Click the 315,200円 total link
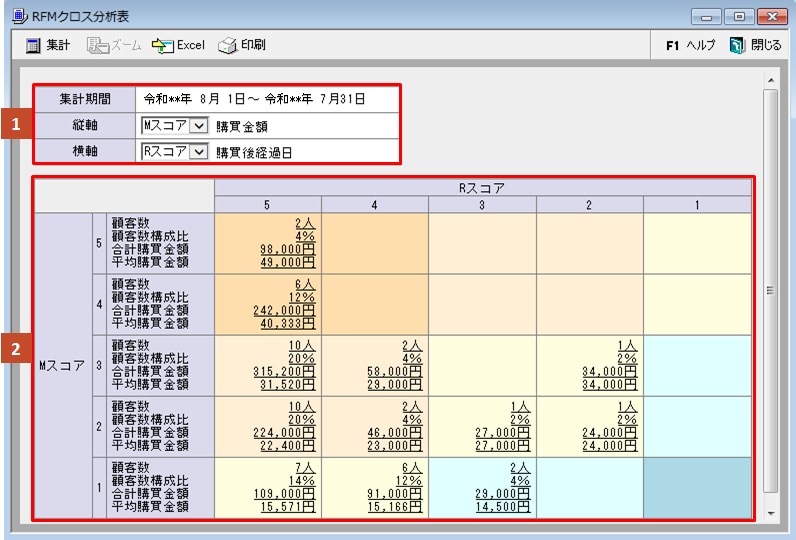Viewport: 796px width, 540px height. pos(284,372)
